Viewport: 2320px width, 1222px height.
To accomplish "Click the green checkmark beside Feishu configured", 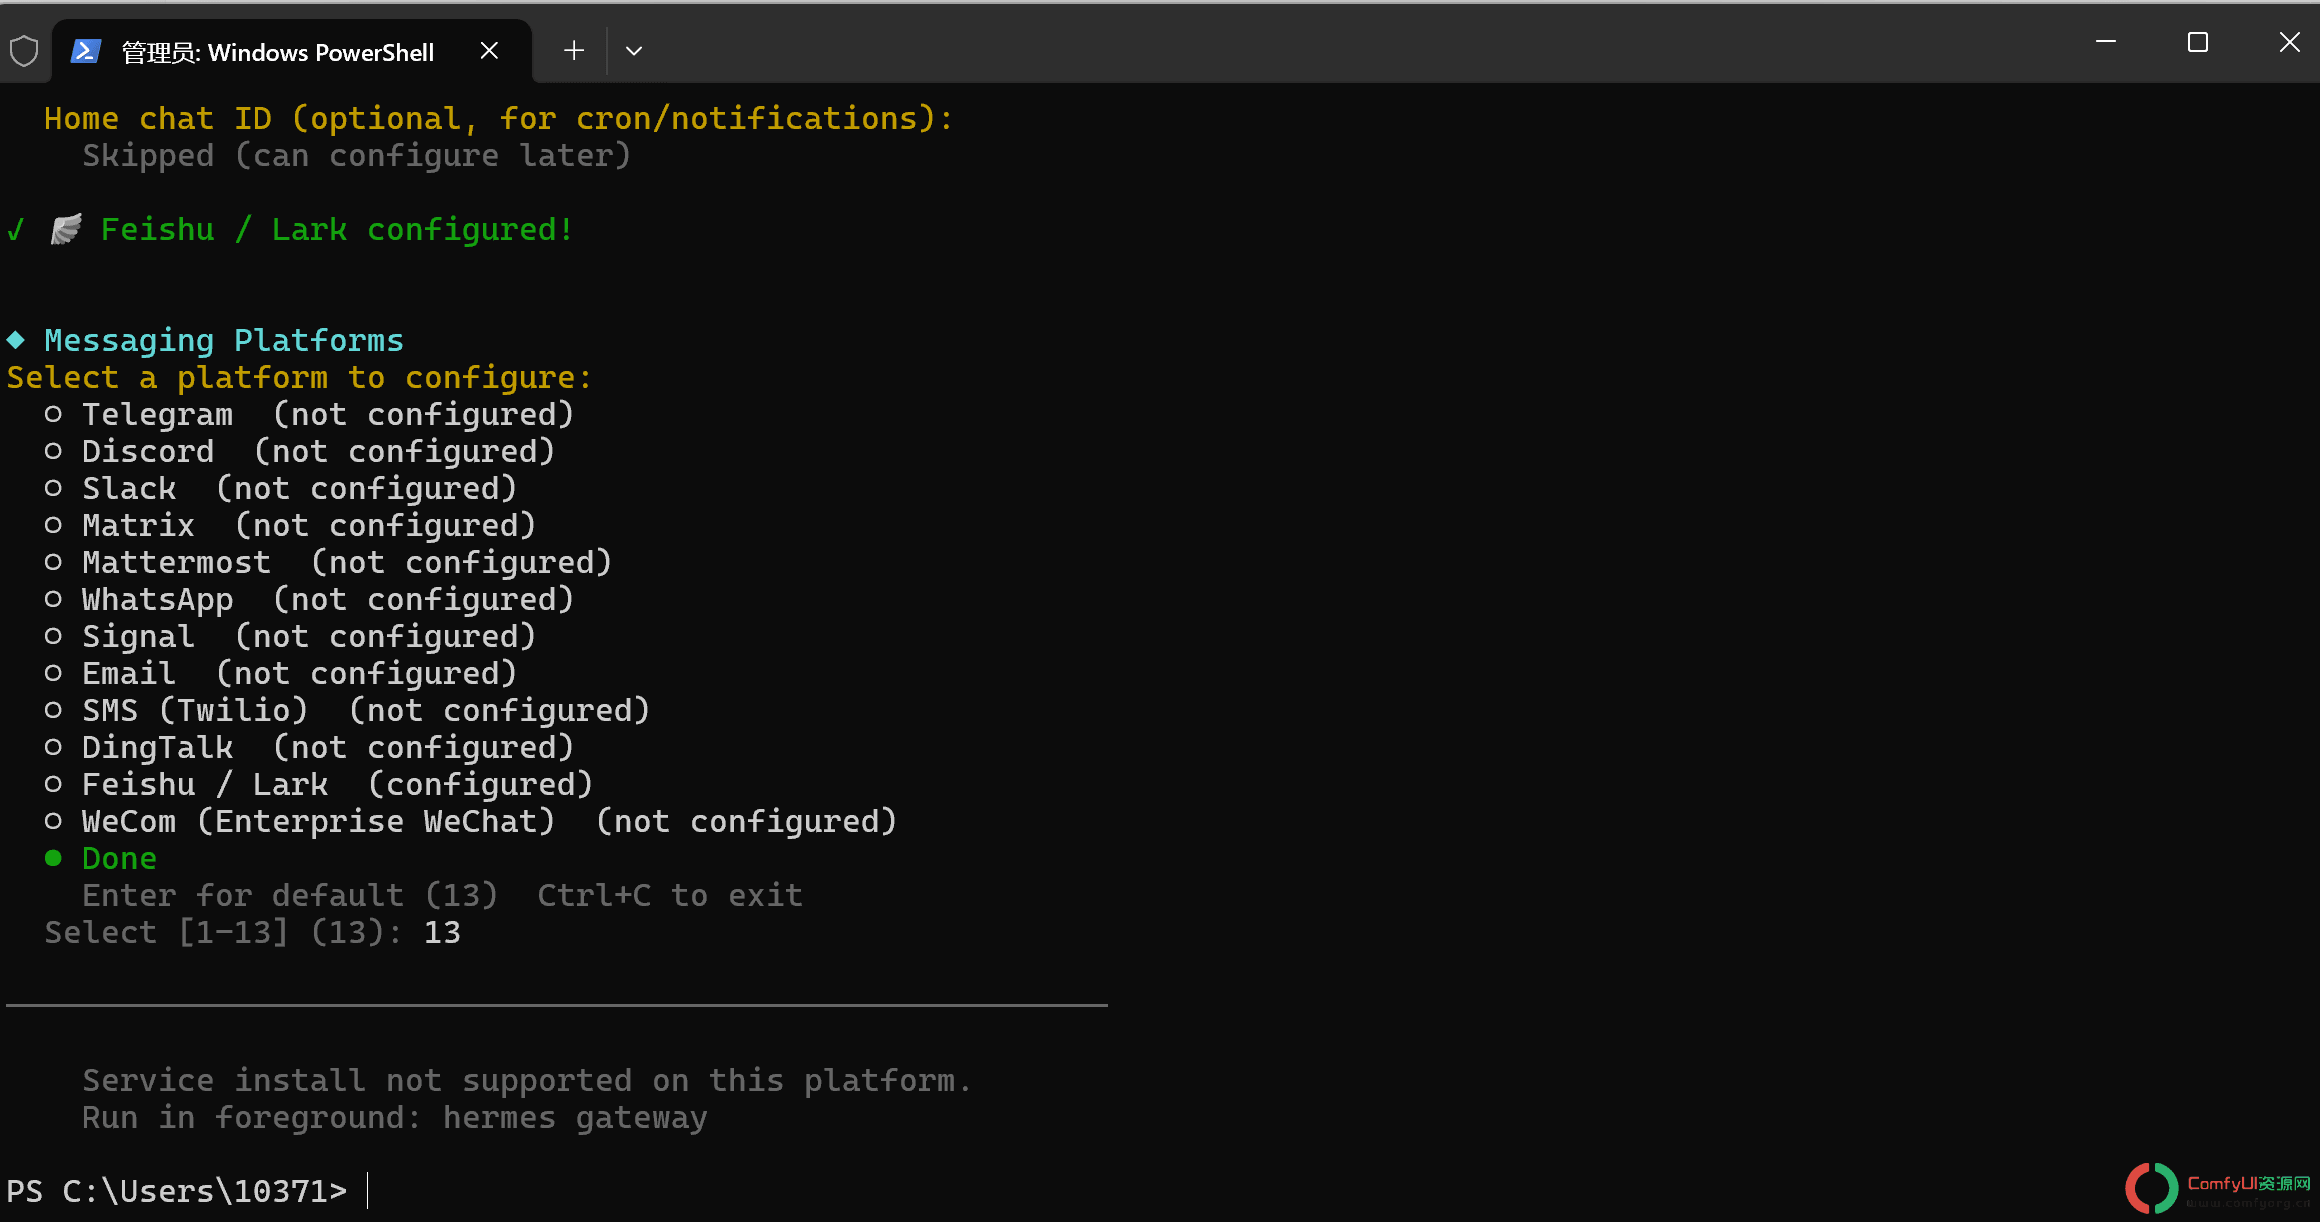I will click(x=16, y=230).
